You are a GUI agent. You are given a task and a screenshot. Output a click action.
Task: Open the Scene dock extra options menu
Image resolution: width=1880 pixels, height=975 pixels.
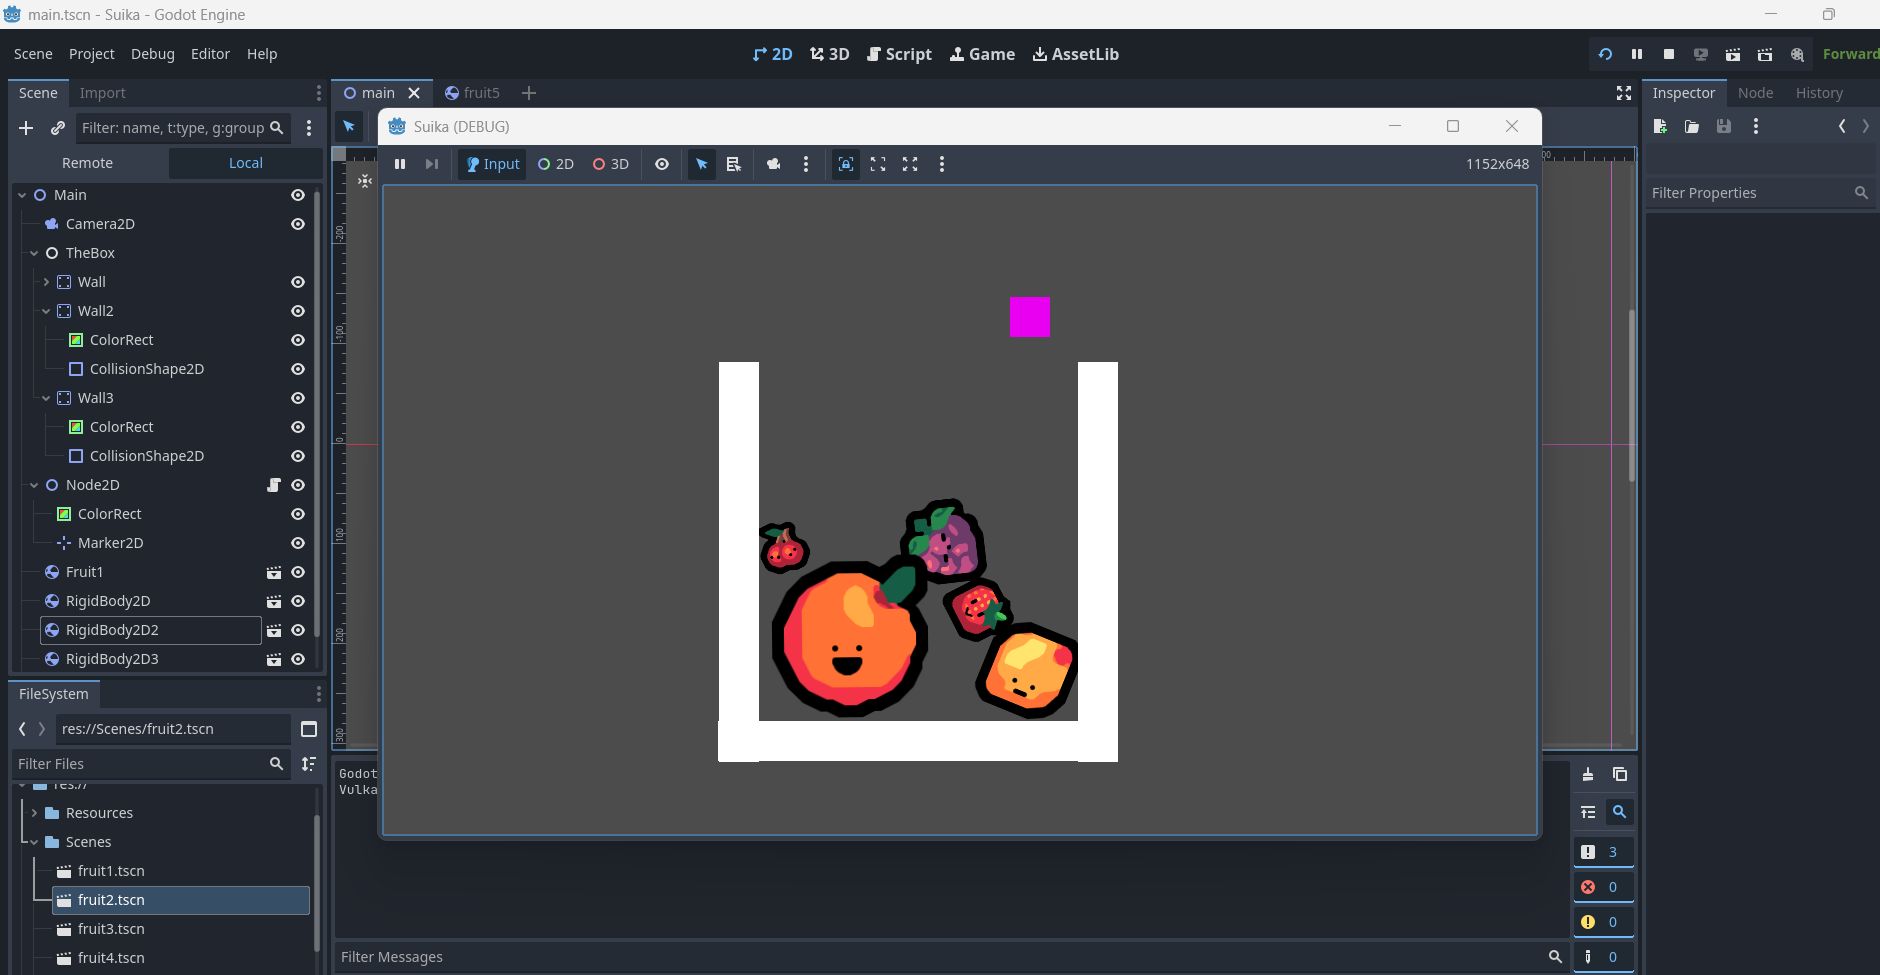[x=309, y=128]
